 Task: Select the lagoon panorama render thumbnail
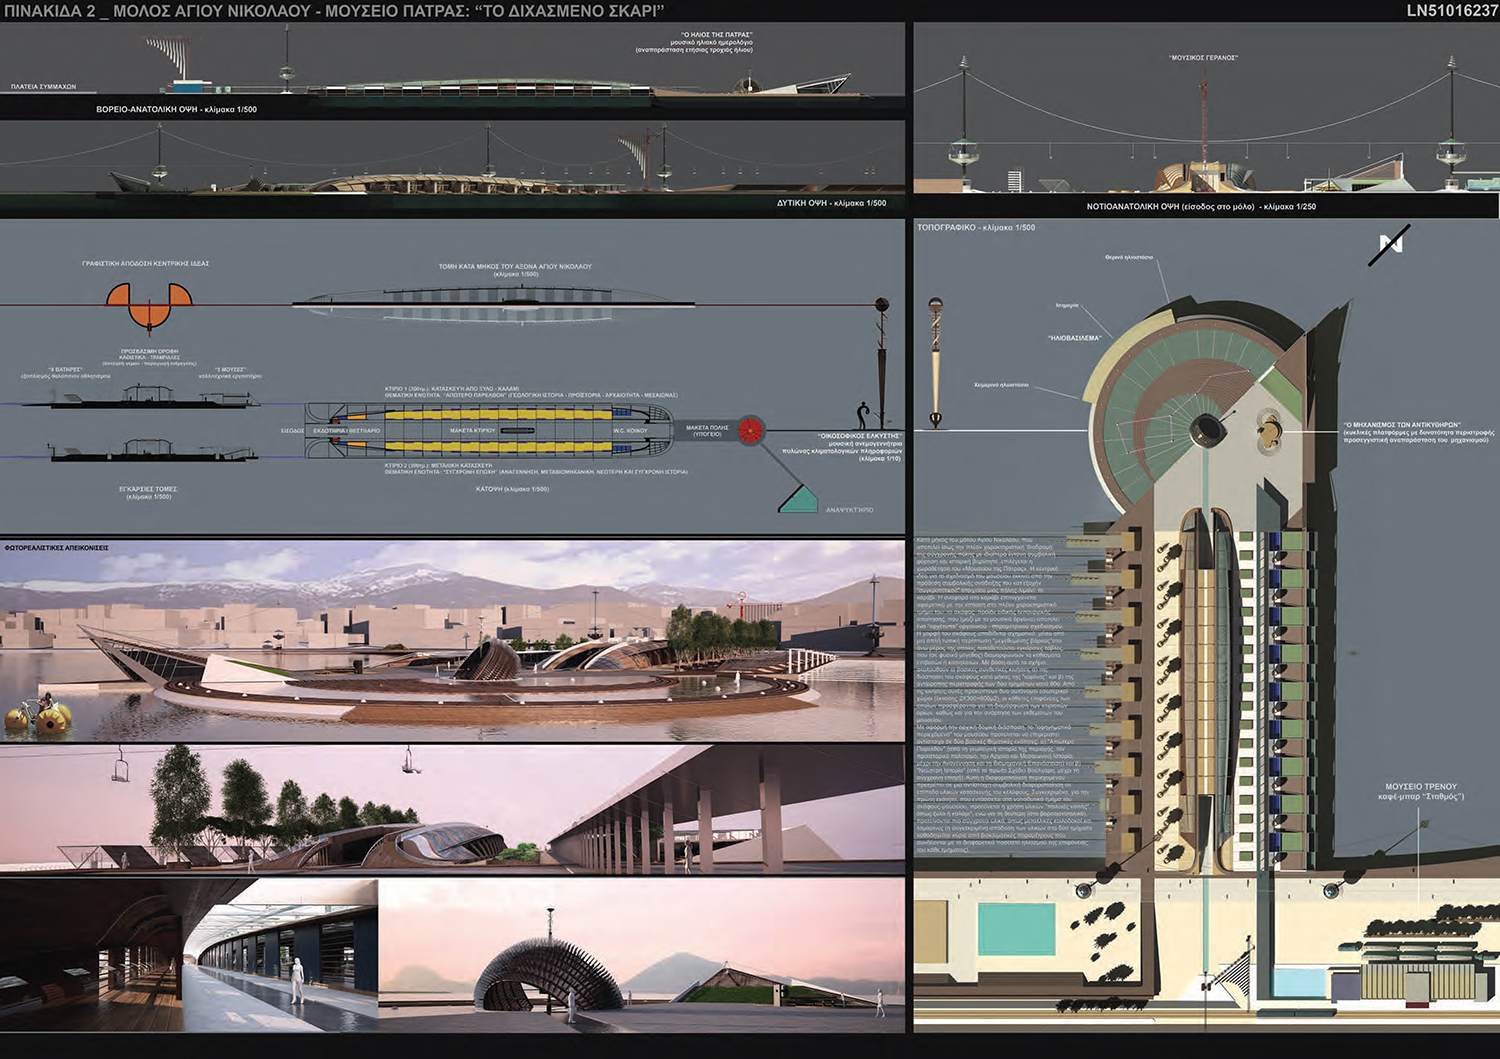[x=452, y=641]
